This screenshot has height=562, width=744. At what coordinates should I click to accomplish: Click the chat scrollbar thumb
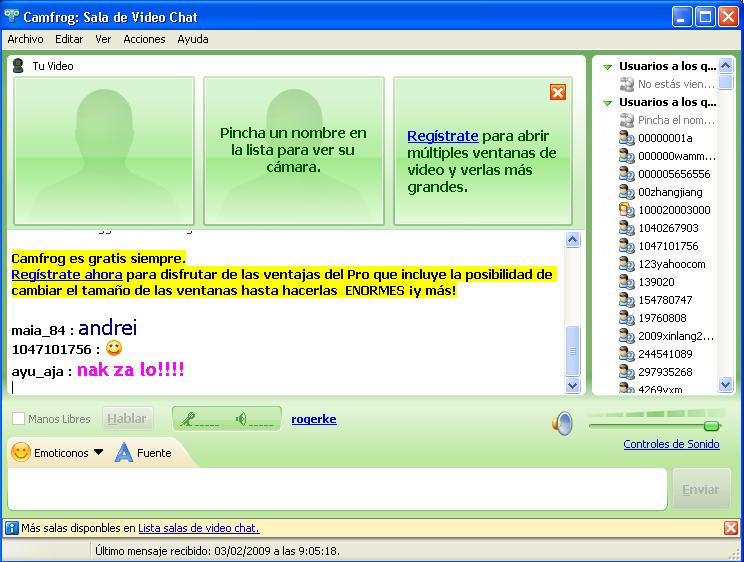coord(573,350)
